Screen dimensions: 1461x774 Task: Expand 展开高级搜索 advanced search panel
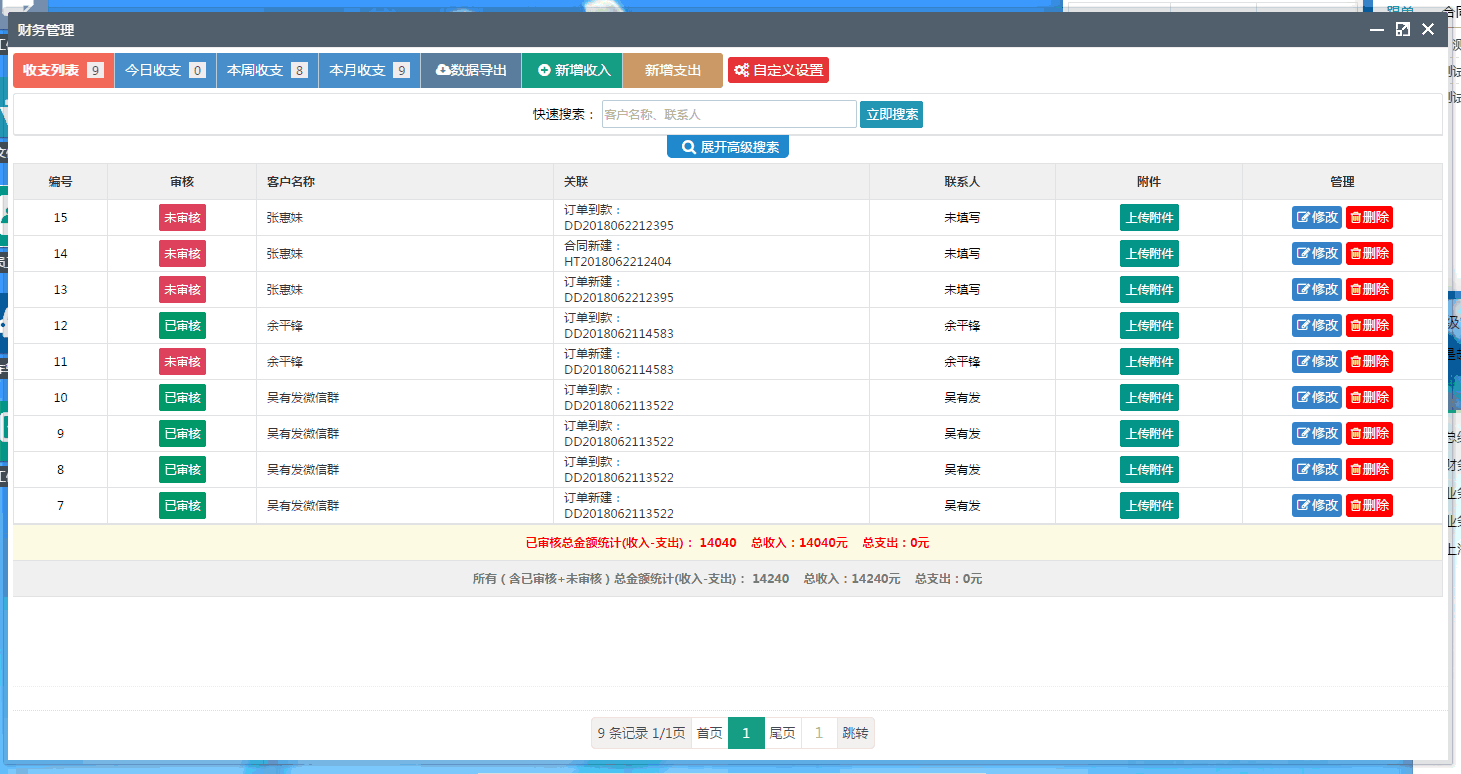click(x=728, y=147)
